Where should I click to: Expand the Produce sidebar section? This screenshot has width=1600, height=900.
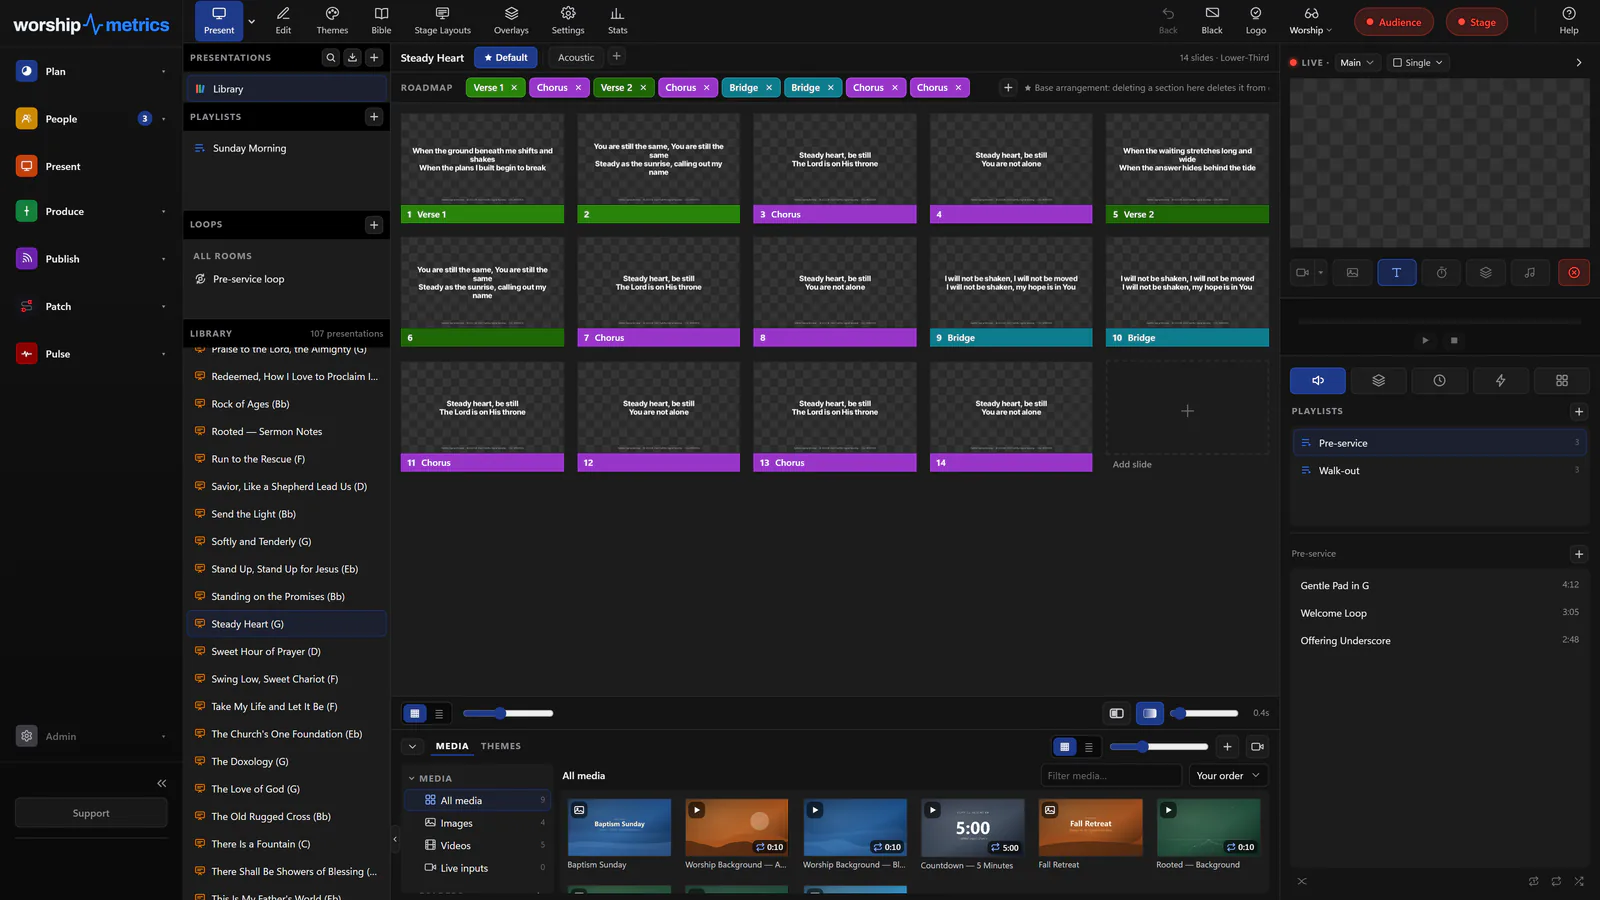(x=163, y=212)
